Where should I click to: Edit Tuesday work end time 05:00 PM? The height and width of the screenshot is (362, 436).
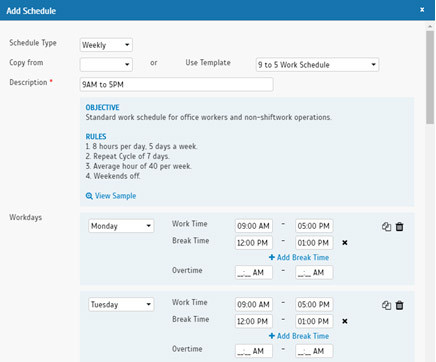[314, 304]
